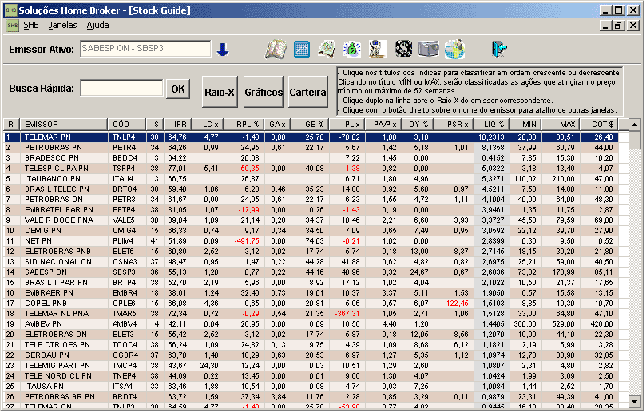Click the SHB icon in the menu bar

click(x=13, y=25)
